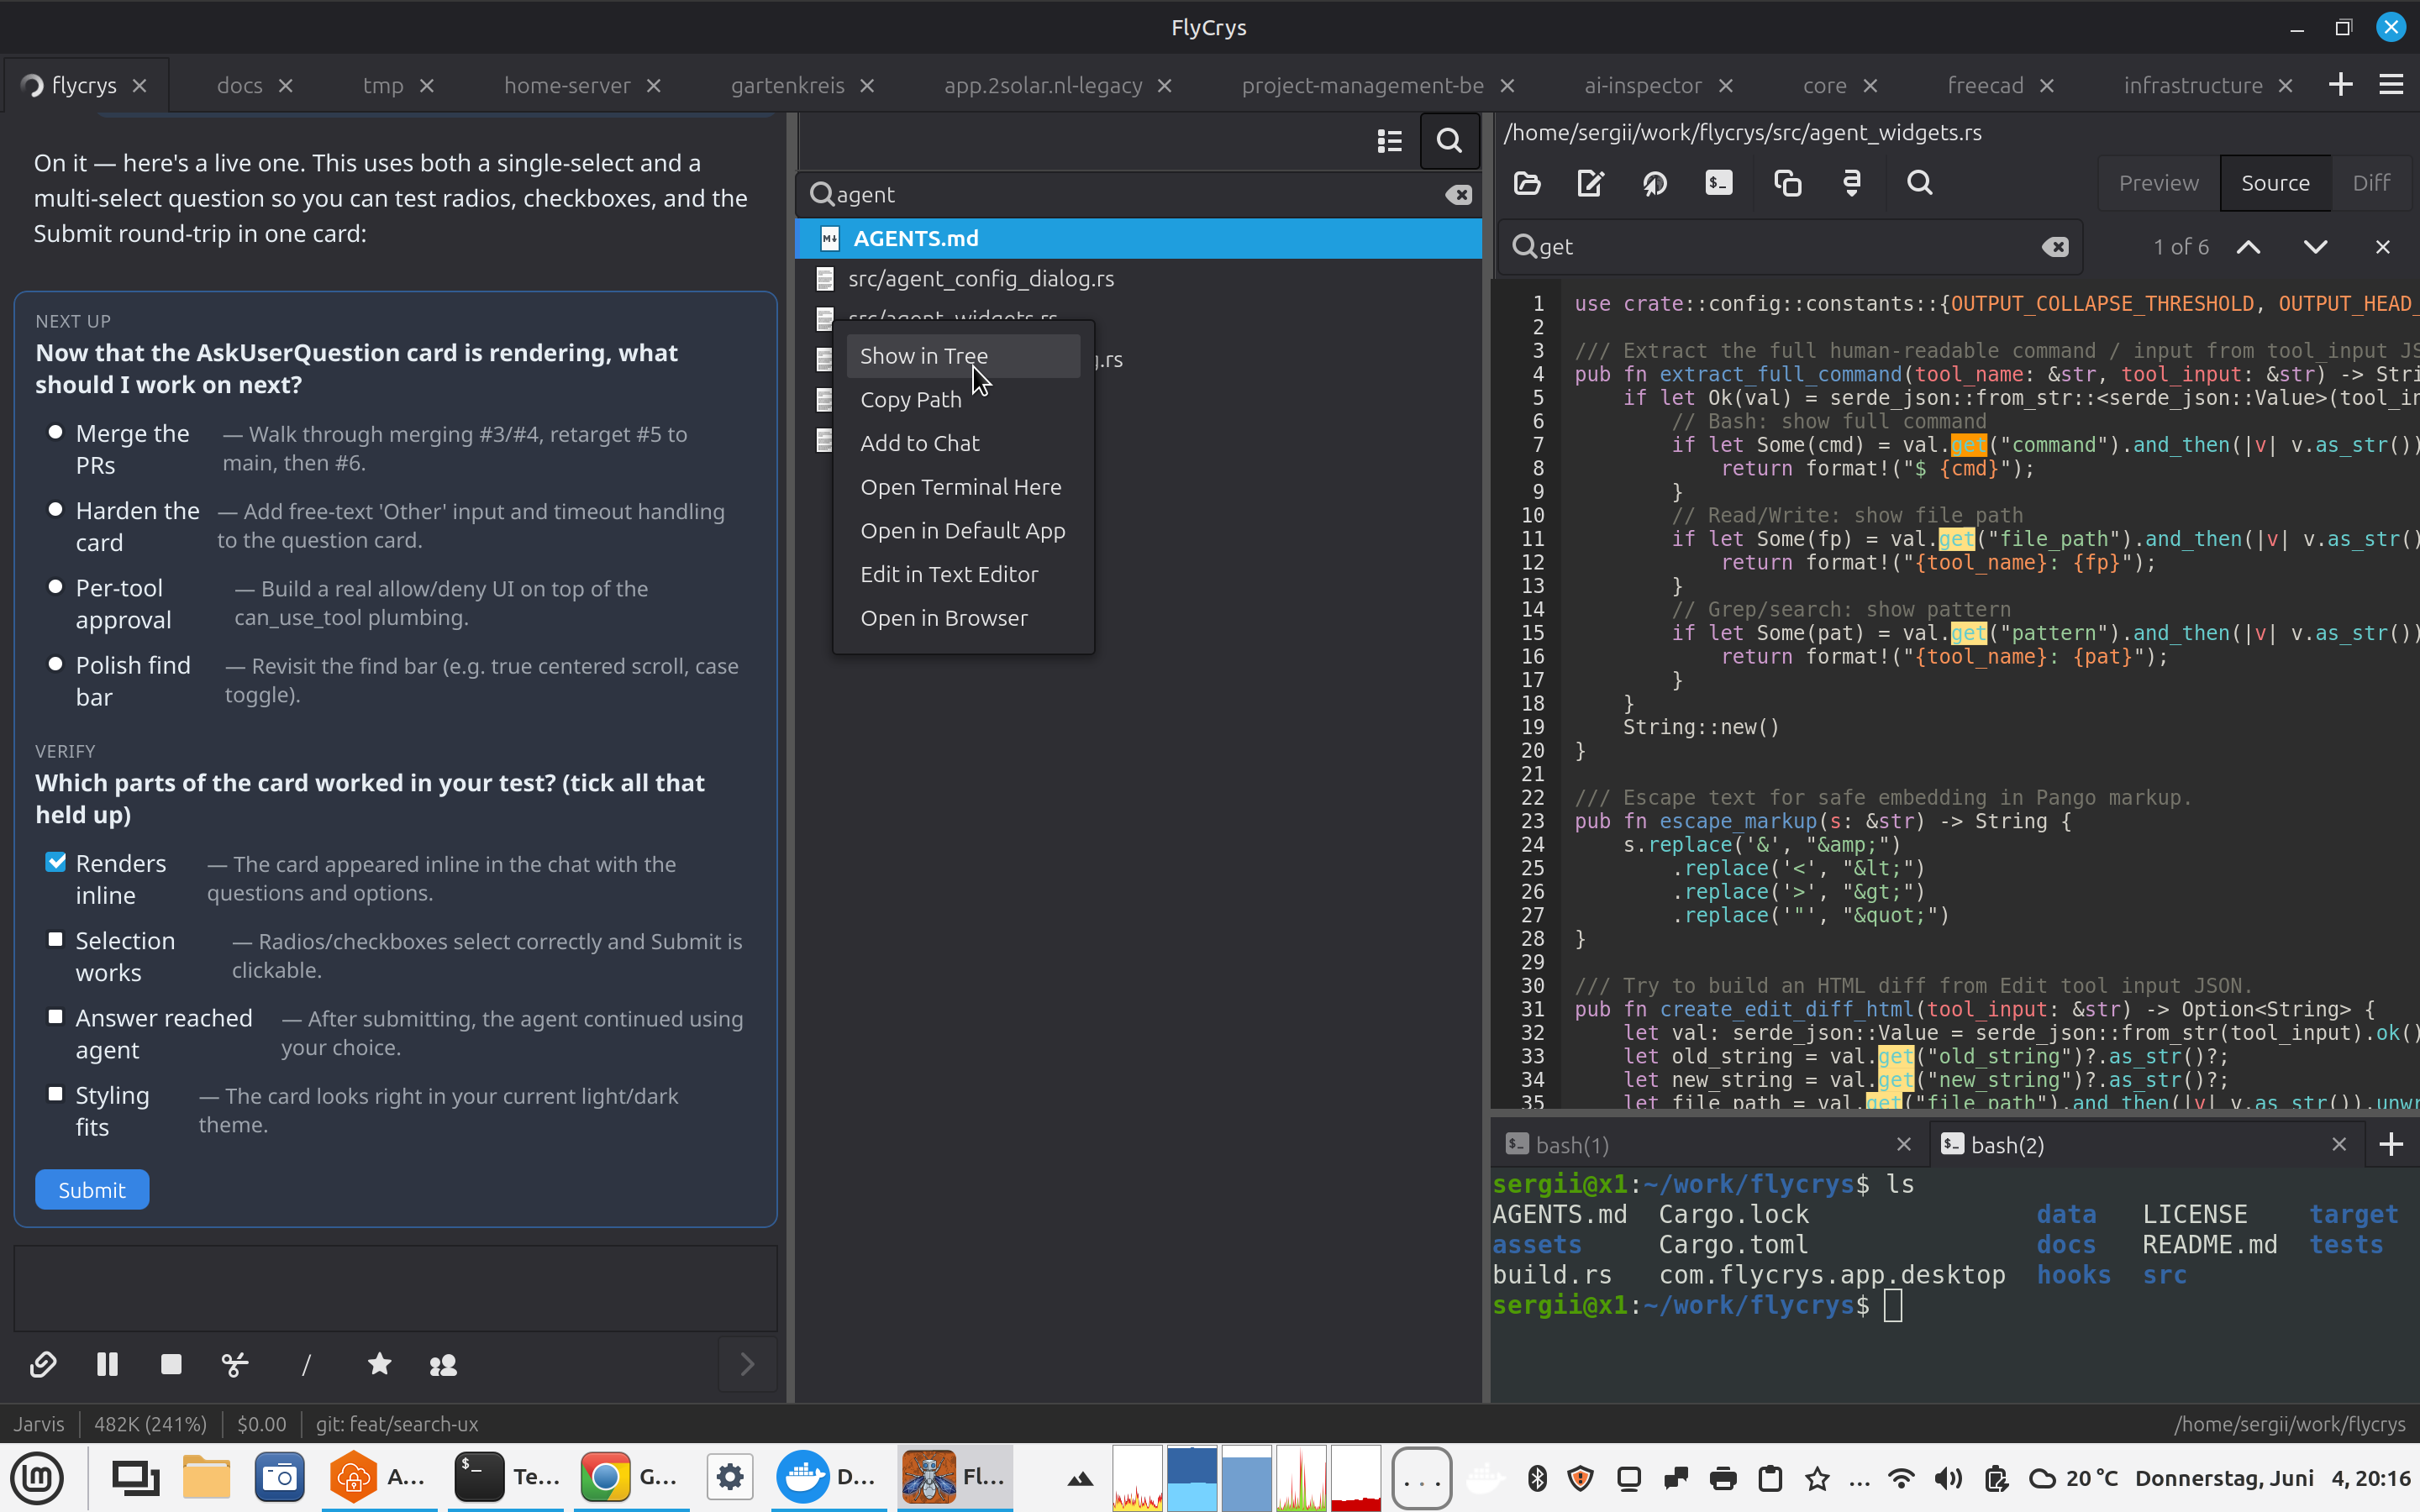This screenshot has width=2420, height=1512.
Task: Pause the agent with the pause icon
Action: pos(107,1364)
